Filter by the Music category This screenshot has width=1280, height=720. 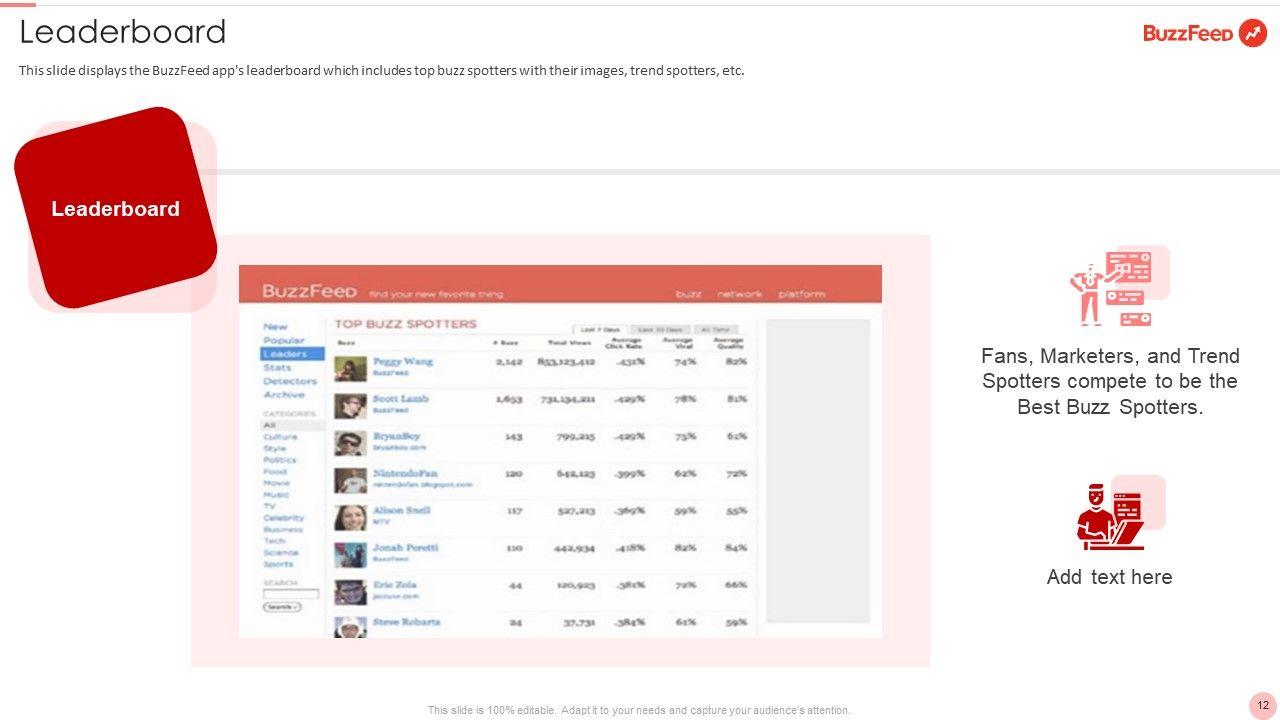click(277, 494)
